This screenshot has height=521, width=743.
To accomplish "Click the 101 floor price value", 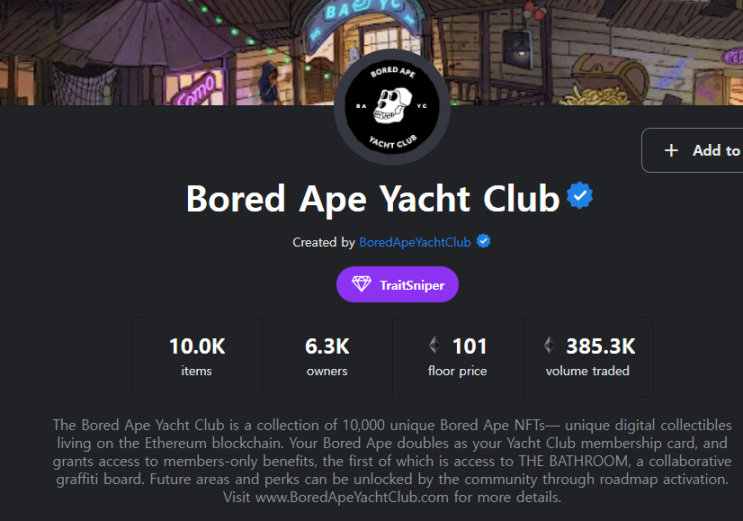I will tap(469, 347).
